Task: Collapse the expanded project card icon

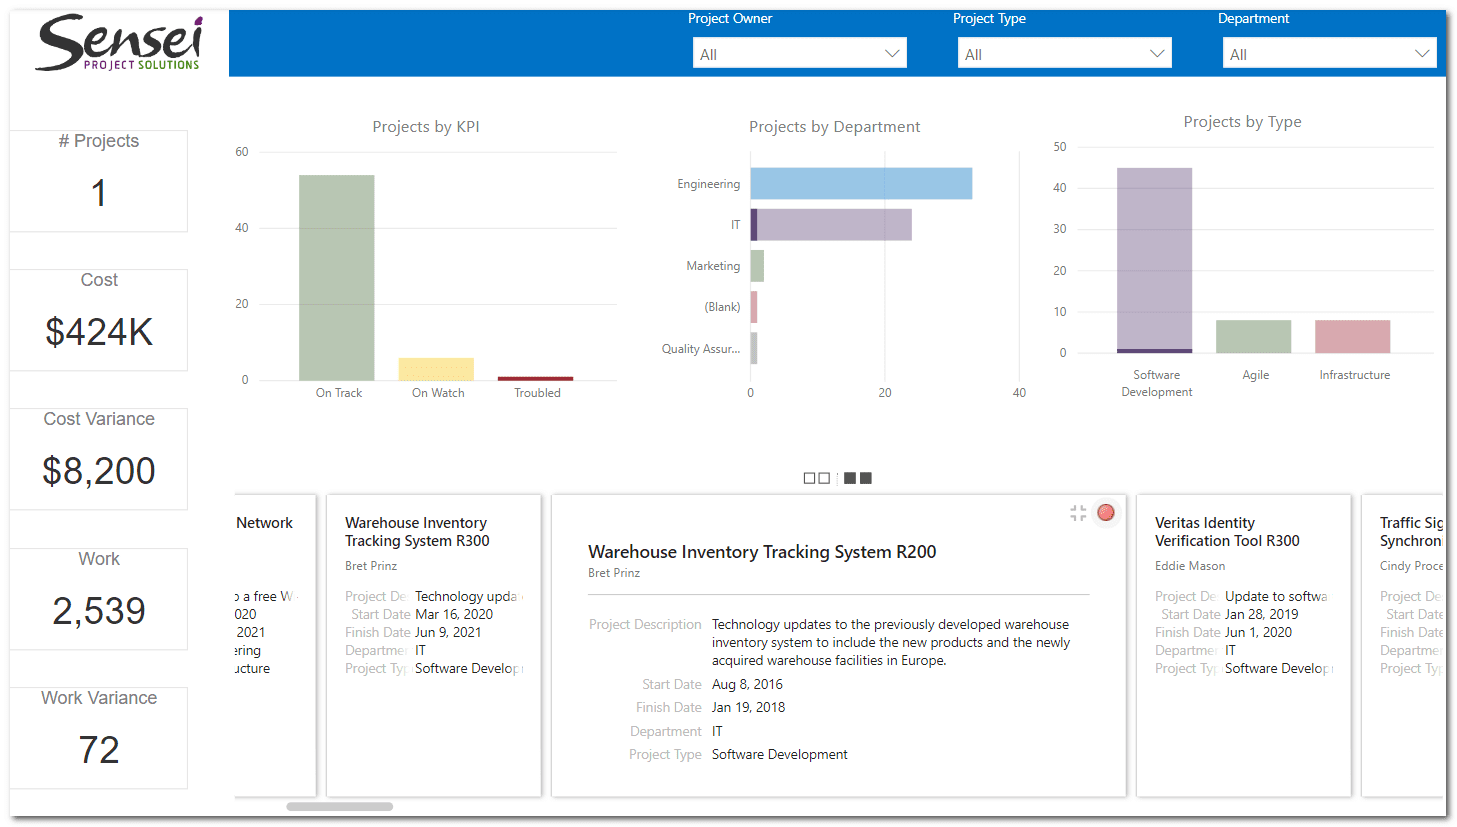Action: pos(1078,513)
